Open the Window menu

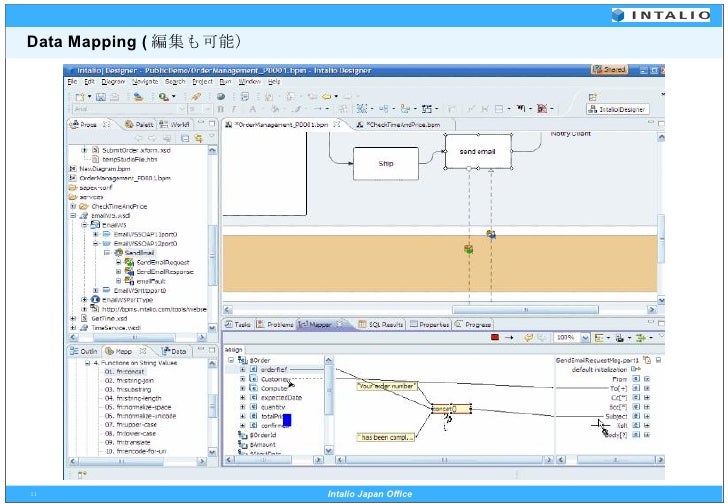pyautogui.click(x=249, y=82)
